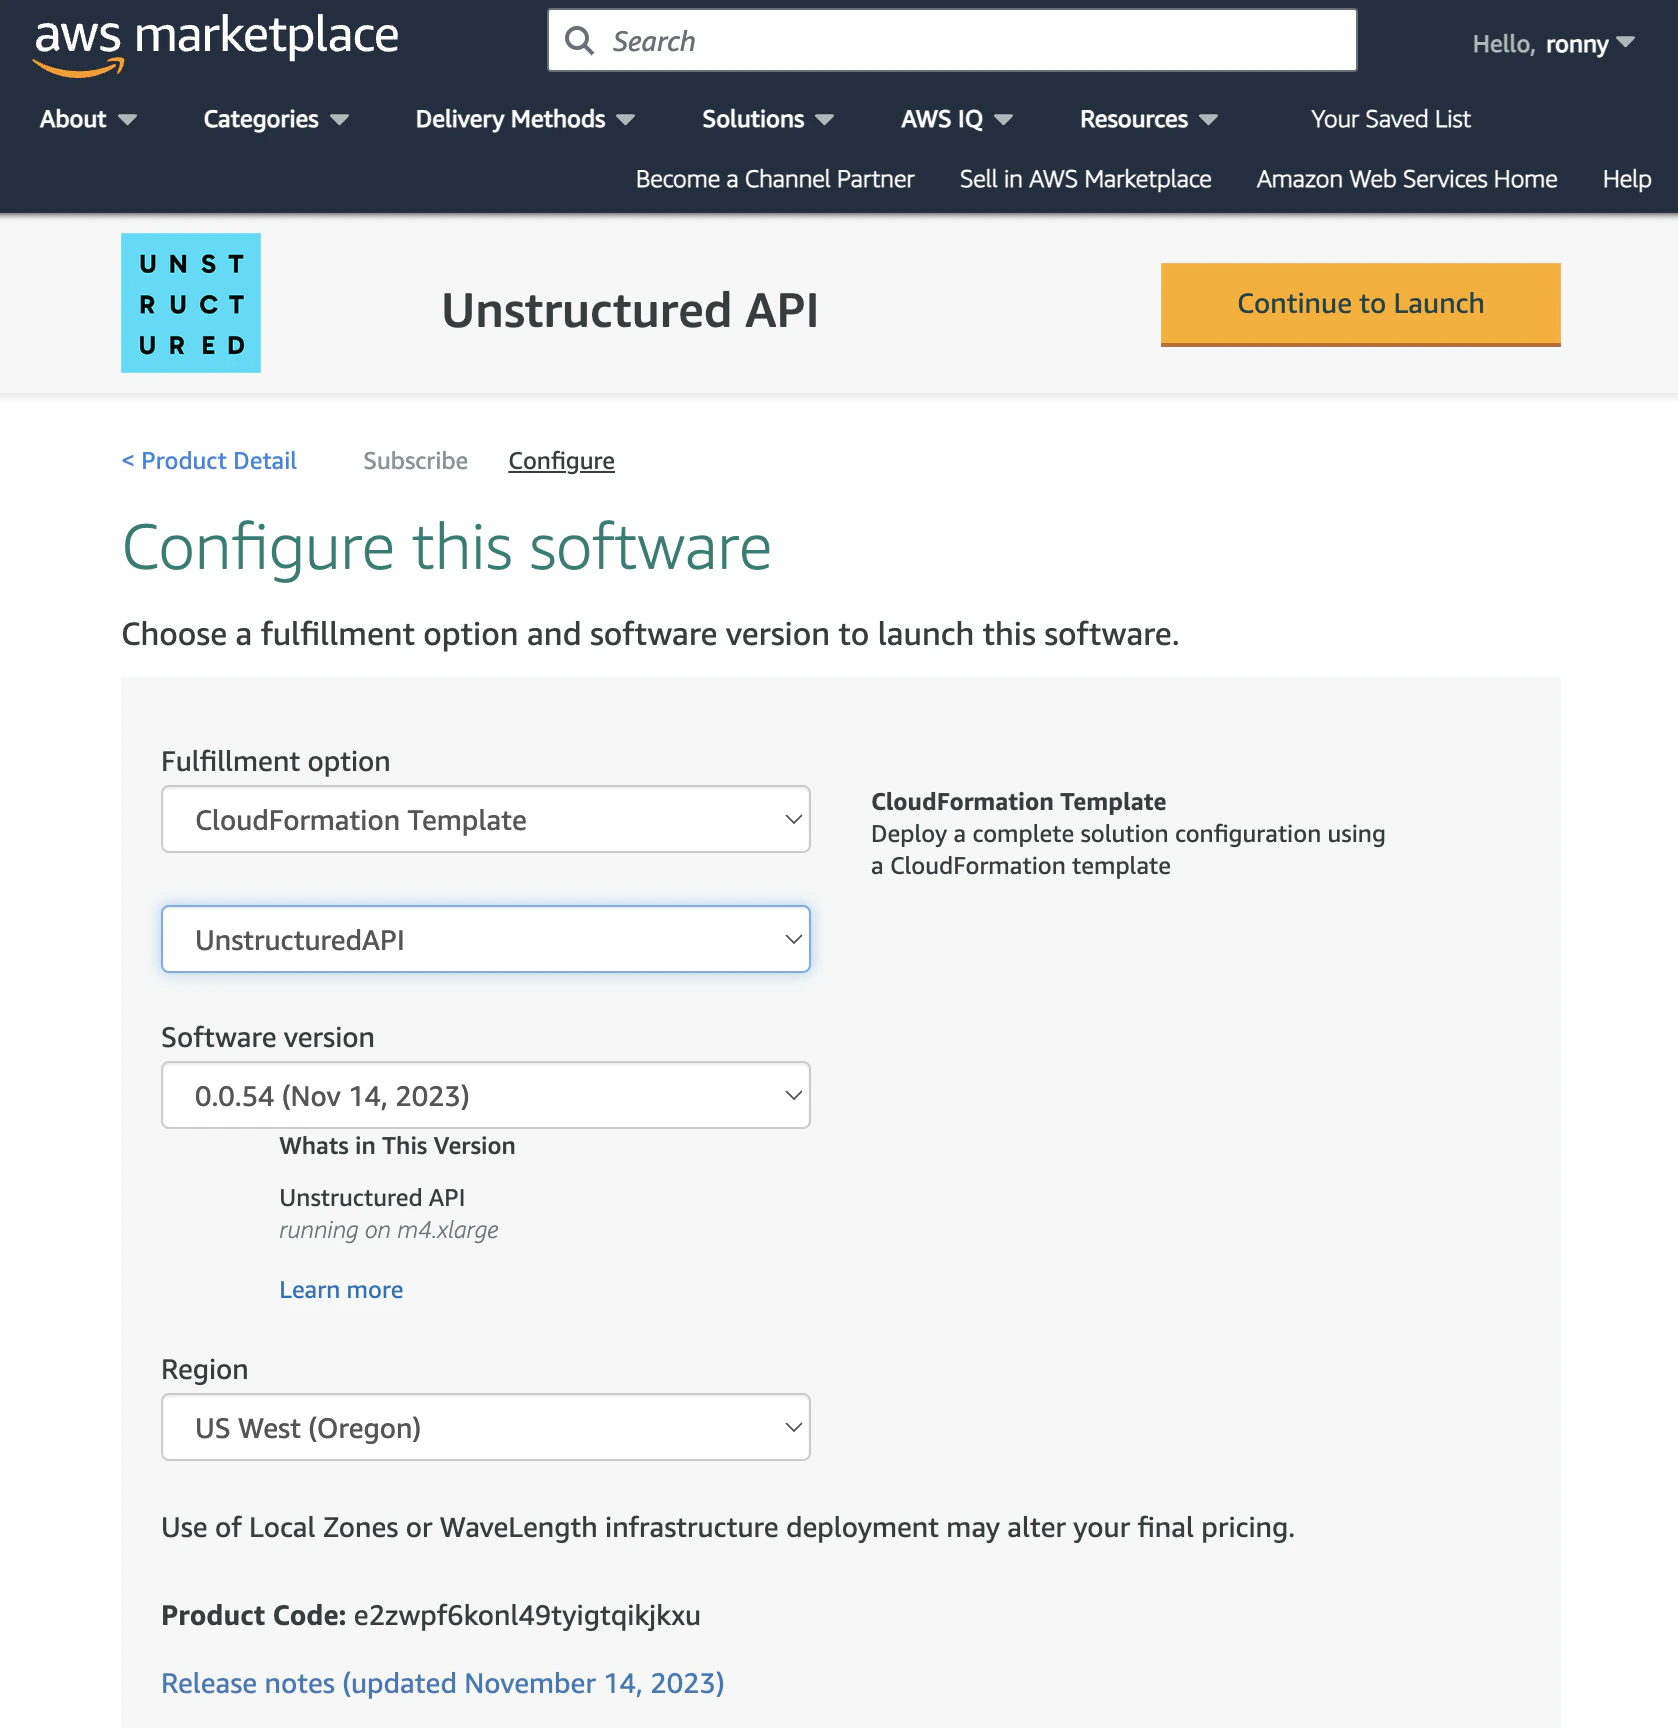This screenshot has height=1728, width=1678.
Task: Open the Solutions menu
Action: coord(766,119)
